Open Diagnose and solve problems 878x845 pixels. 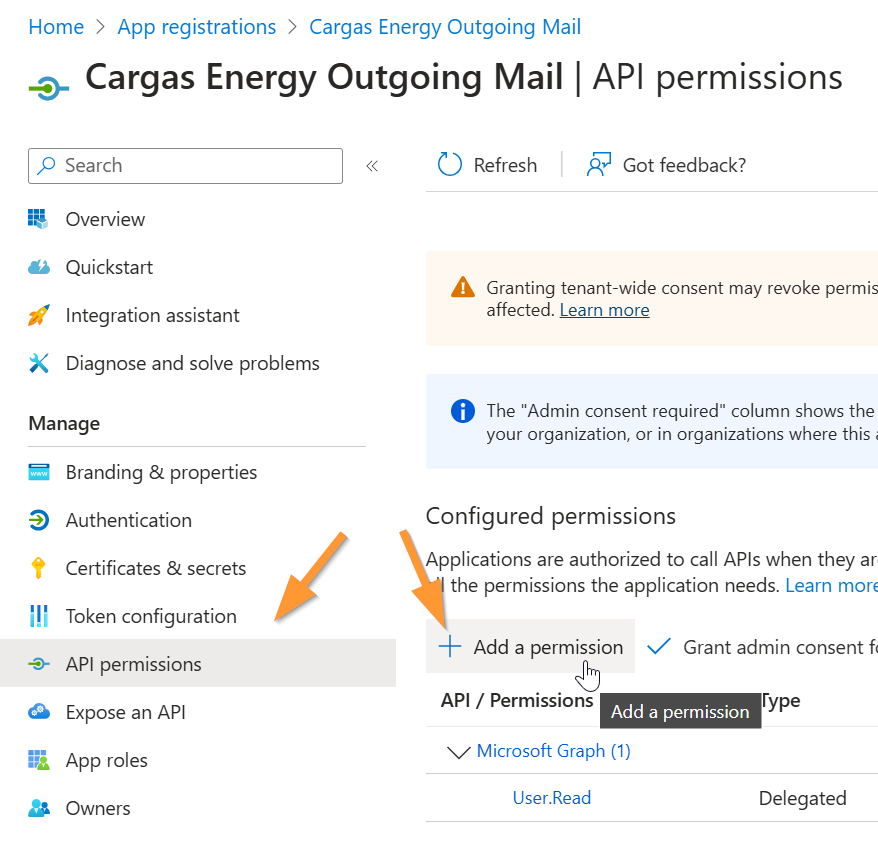pyautogui.click(x=193, y=363)
